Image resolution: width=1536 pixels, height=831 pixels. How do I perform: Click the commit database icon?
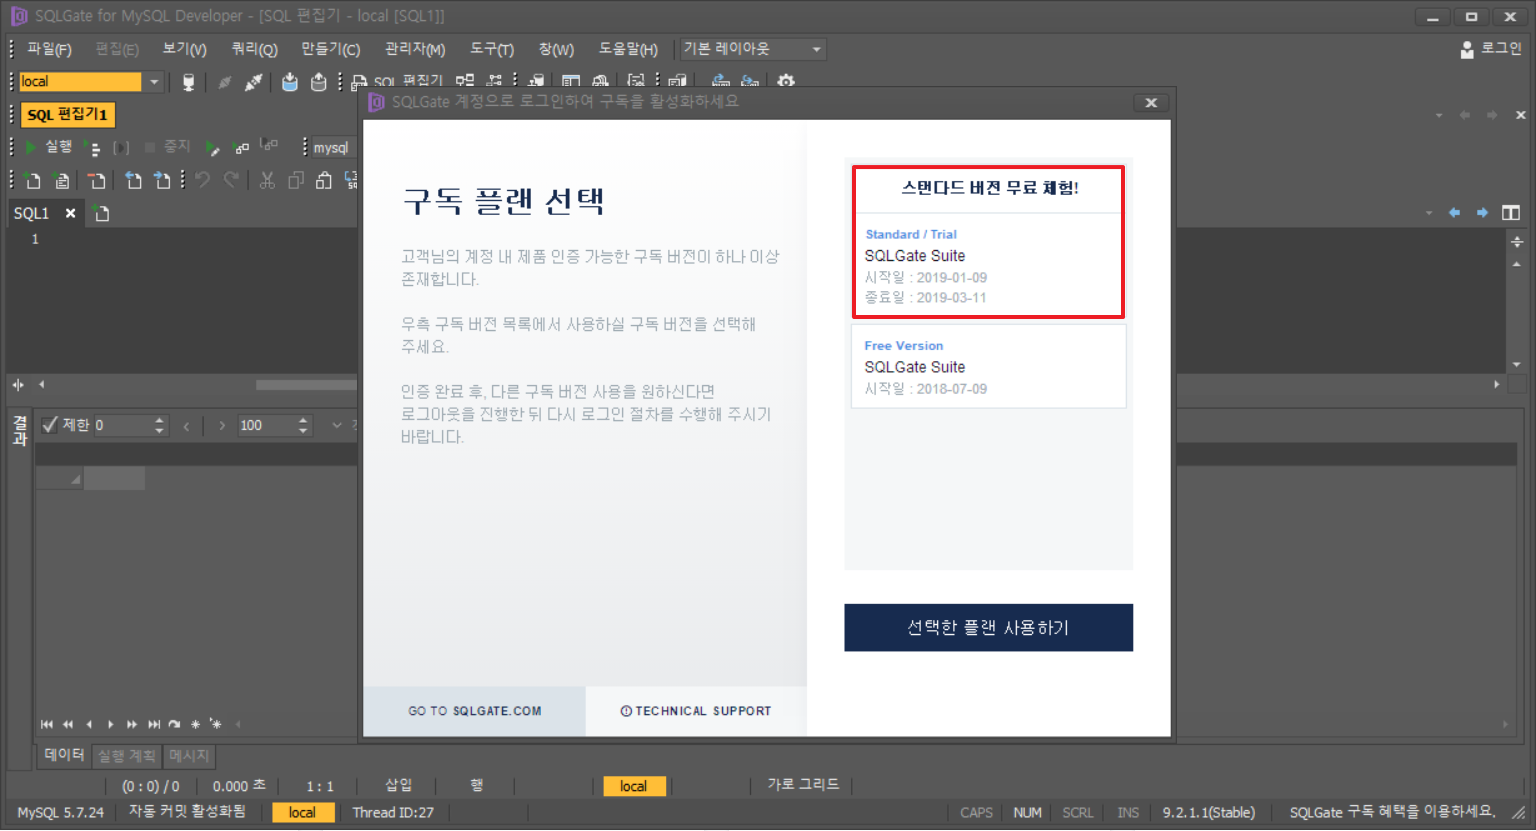(290, 82)
